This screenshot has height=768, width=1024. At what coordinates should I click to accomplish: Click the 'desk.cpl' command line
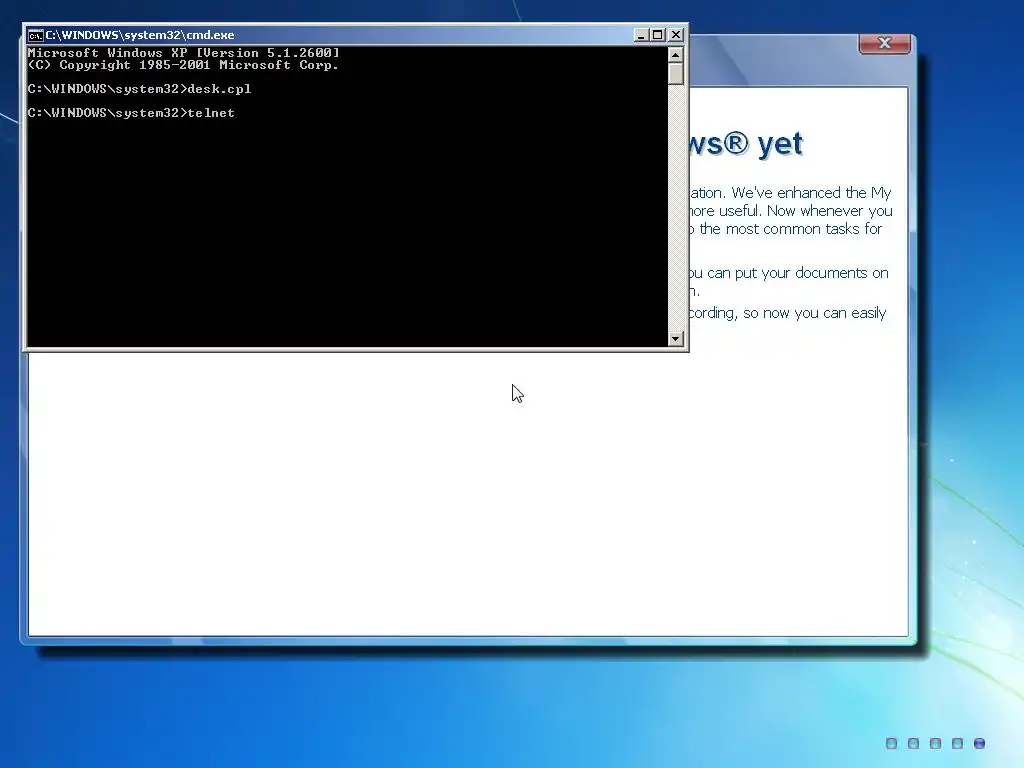[139, 89]
